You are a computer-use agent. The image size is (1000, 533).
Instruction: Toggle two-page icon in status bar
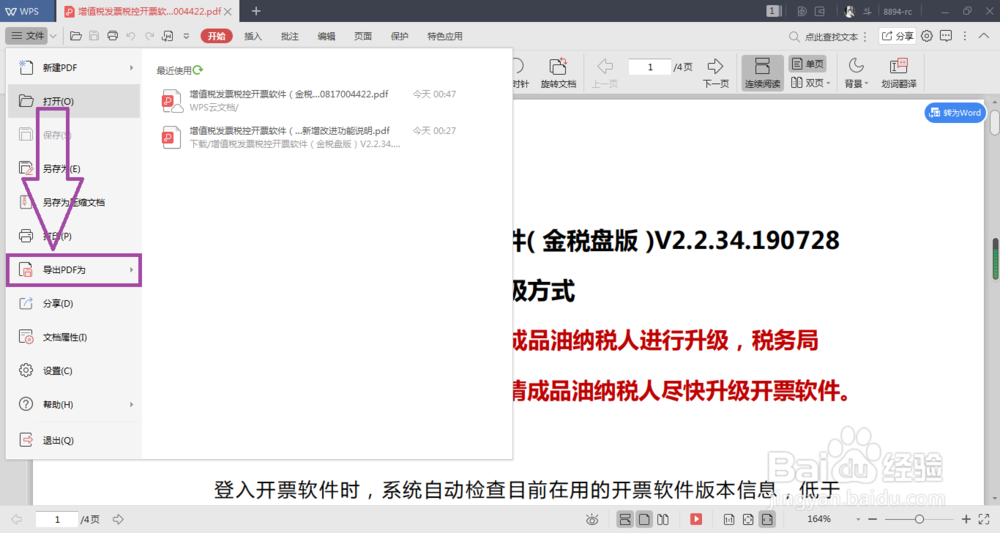click(x=663, y=520)
